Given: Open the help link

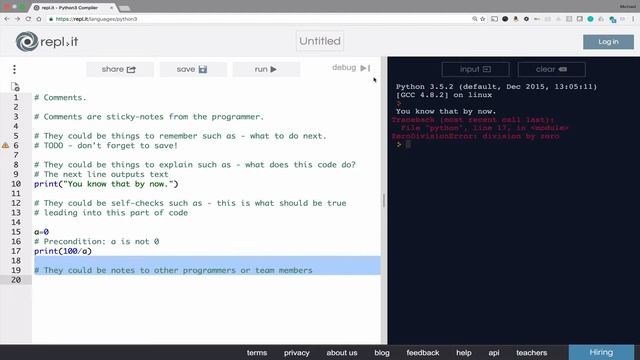Looking at the screenshot, I should point(464,353).
